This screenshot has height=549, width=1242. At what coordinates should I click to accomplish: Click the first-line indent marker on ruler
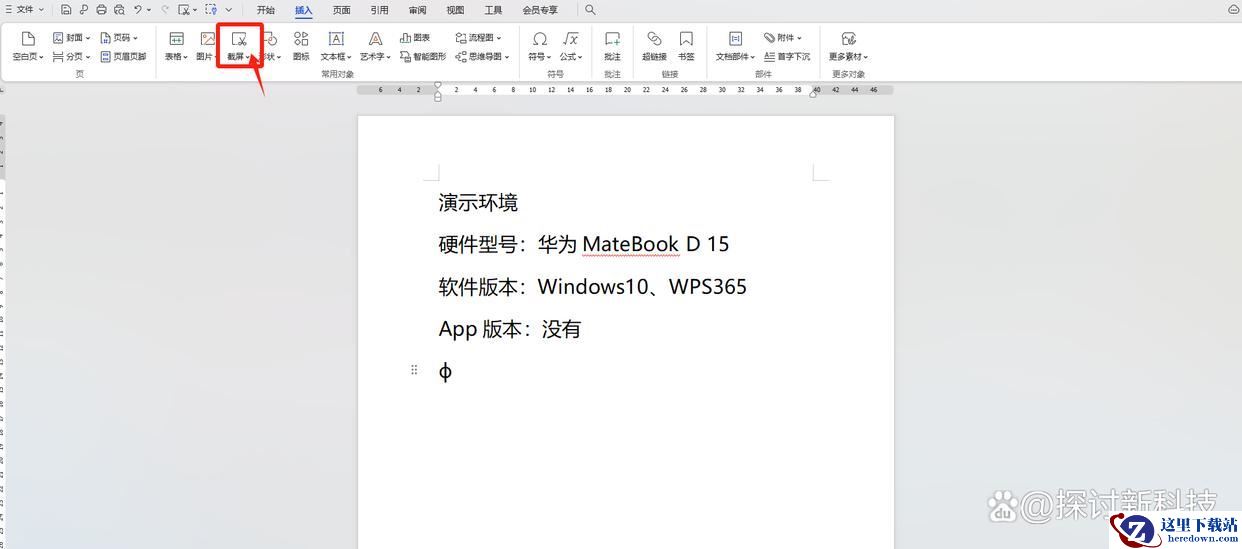[438, 85]
